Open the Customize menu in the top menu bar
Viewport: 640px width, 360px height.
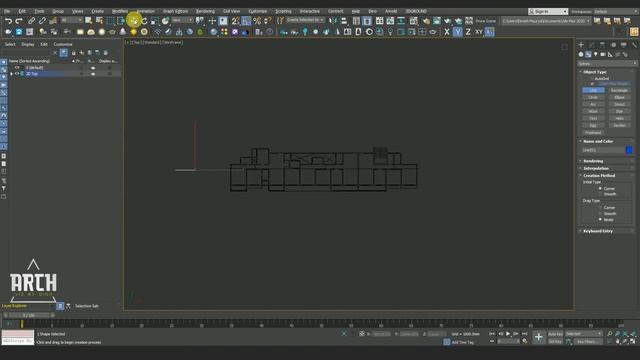click(x=258, y=11)
